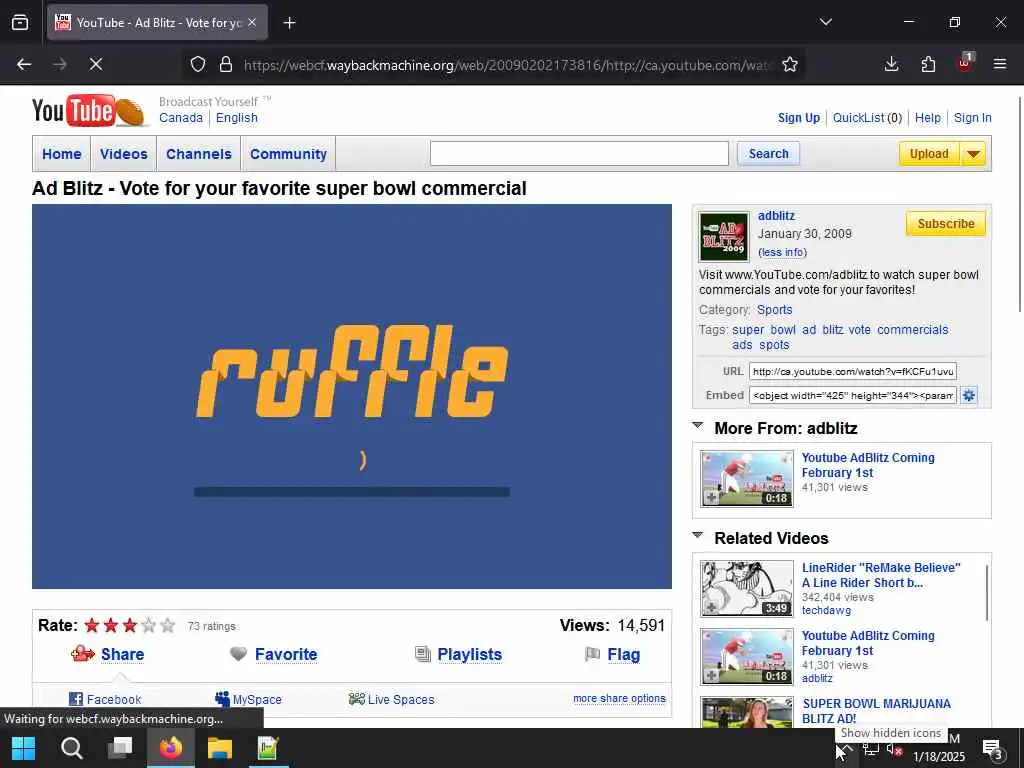The width and height of the screenshot is (1024, 768).
Task: Open the Firefox View icon at top left
Action: (20, 22)
